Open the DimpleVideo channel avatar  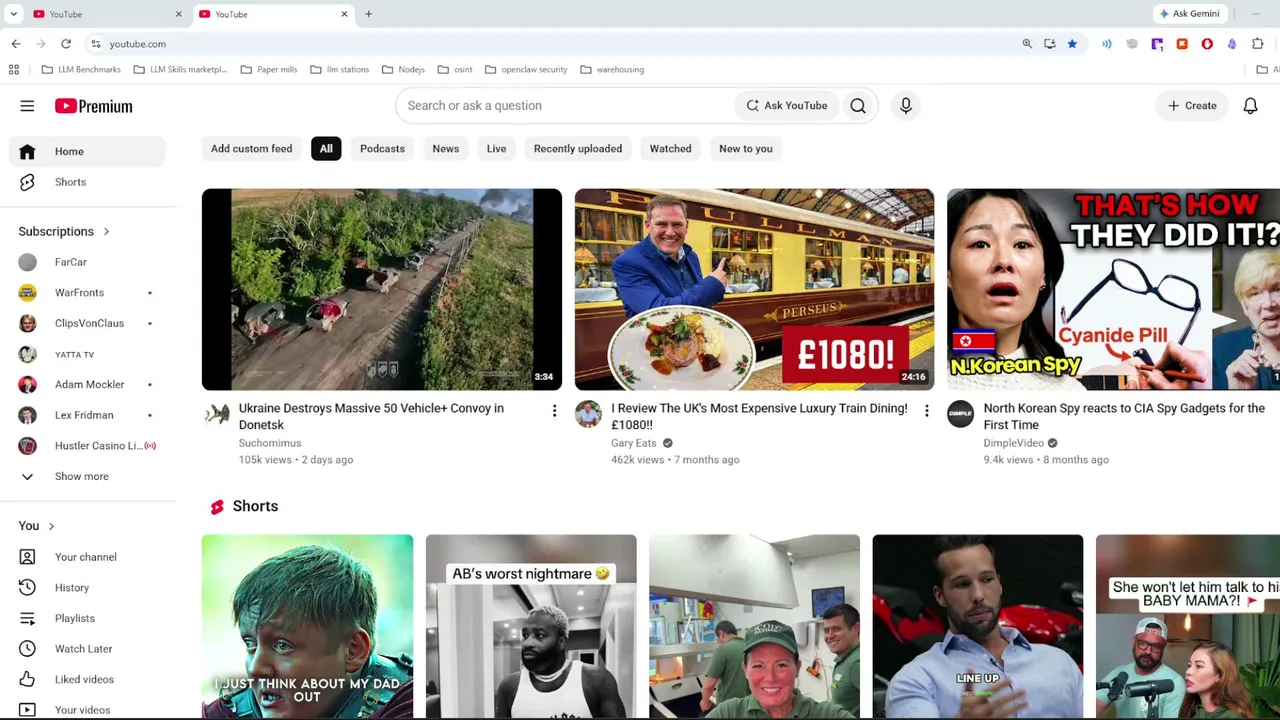tap(960, 414)
